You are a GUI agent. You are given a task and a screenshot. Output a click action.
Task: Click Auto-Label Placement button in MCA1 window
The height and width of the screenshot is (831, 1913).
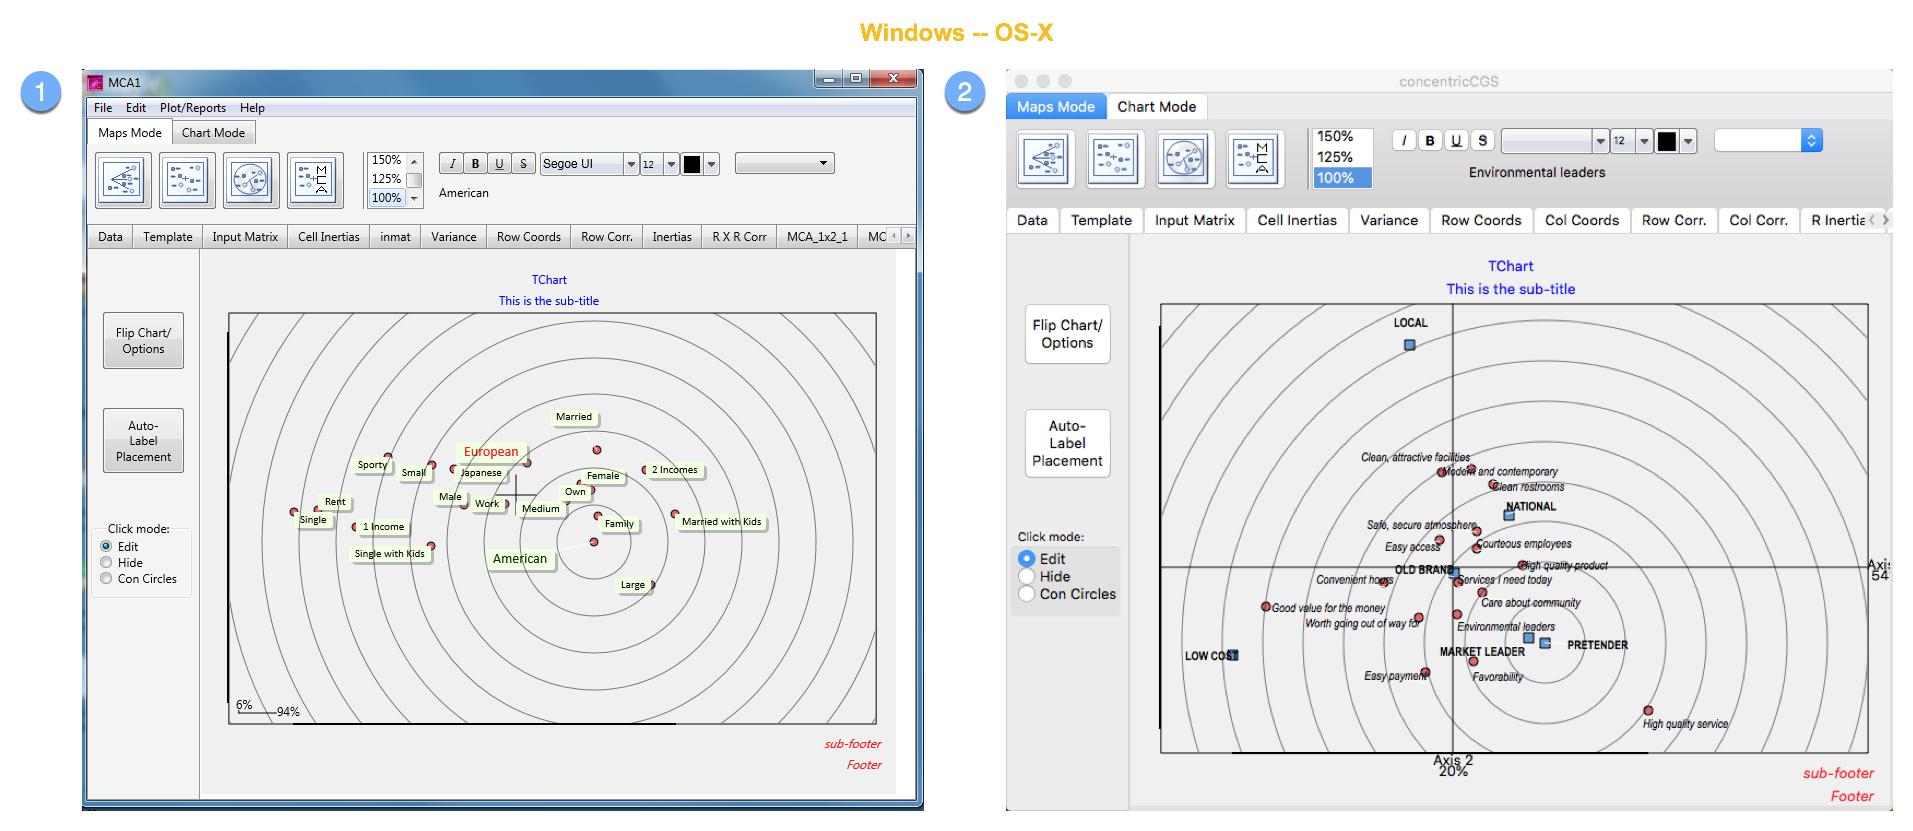[143, 441]
